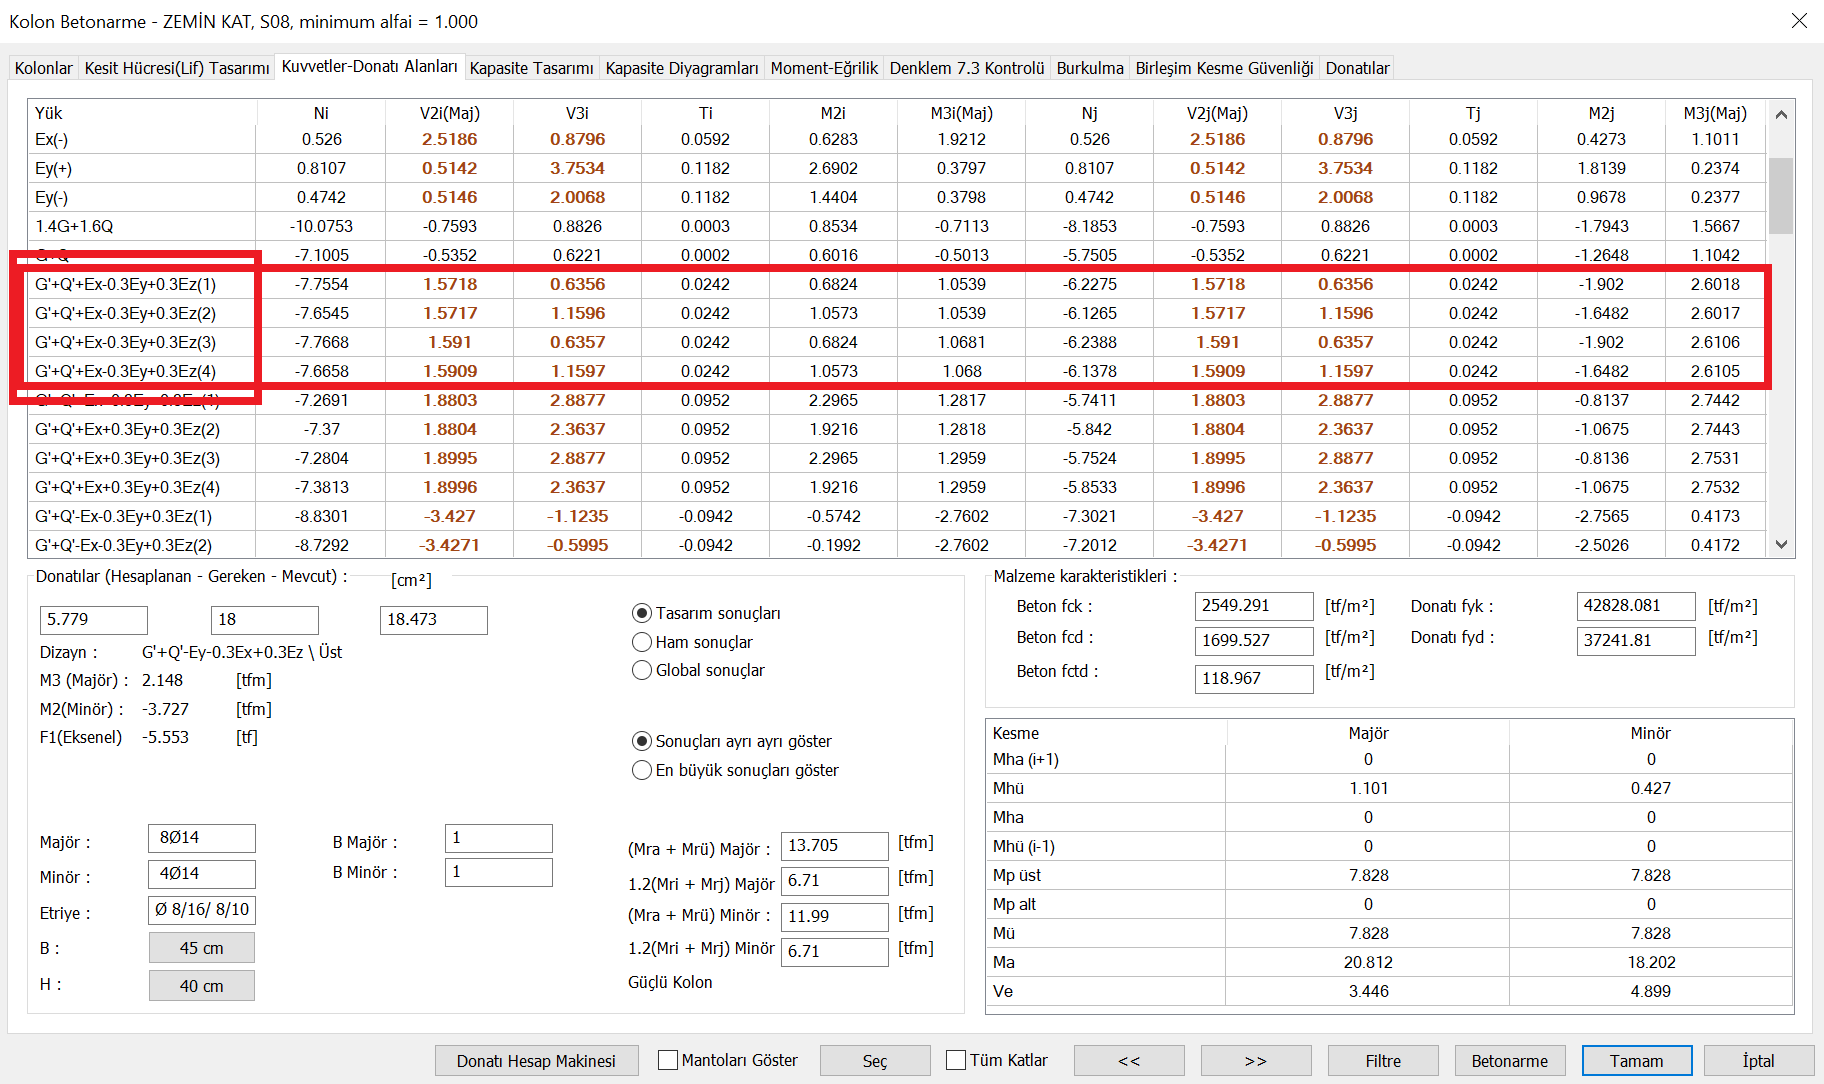The height and width of the screenshot is (1084, 1824).
Task: Click the B Minör input field
Action: point(499,872)
